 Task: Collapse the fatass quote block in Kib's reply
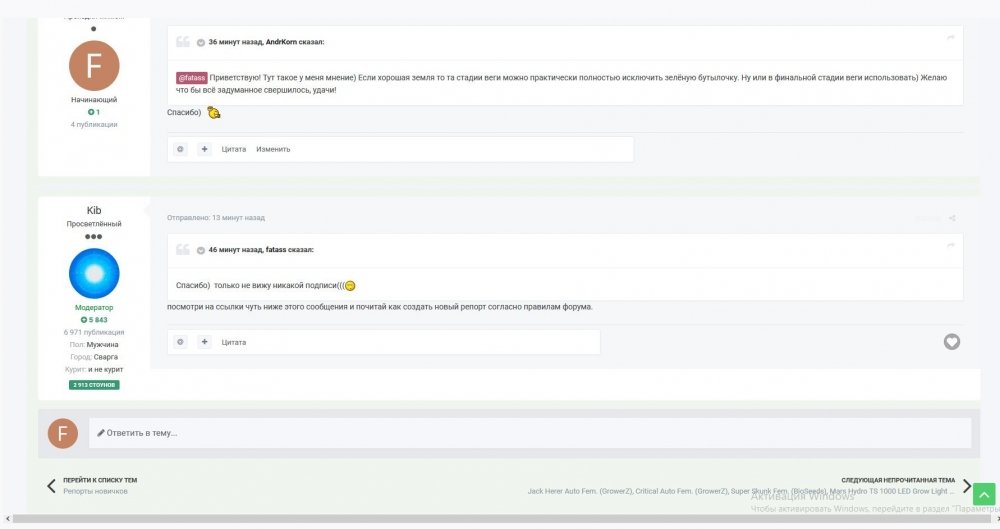tap(201, 251)
